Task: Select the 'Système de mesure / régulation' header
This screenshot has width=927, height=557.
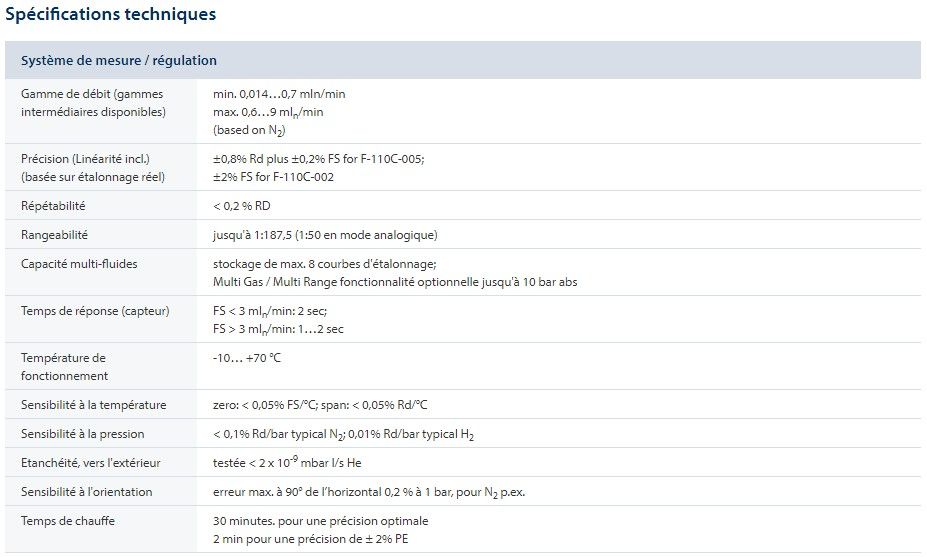Action: pyautogui.click(x=119, y=60)
